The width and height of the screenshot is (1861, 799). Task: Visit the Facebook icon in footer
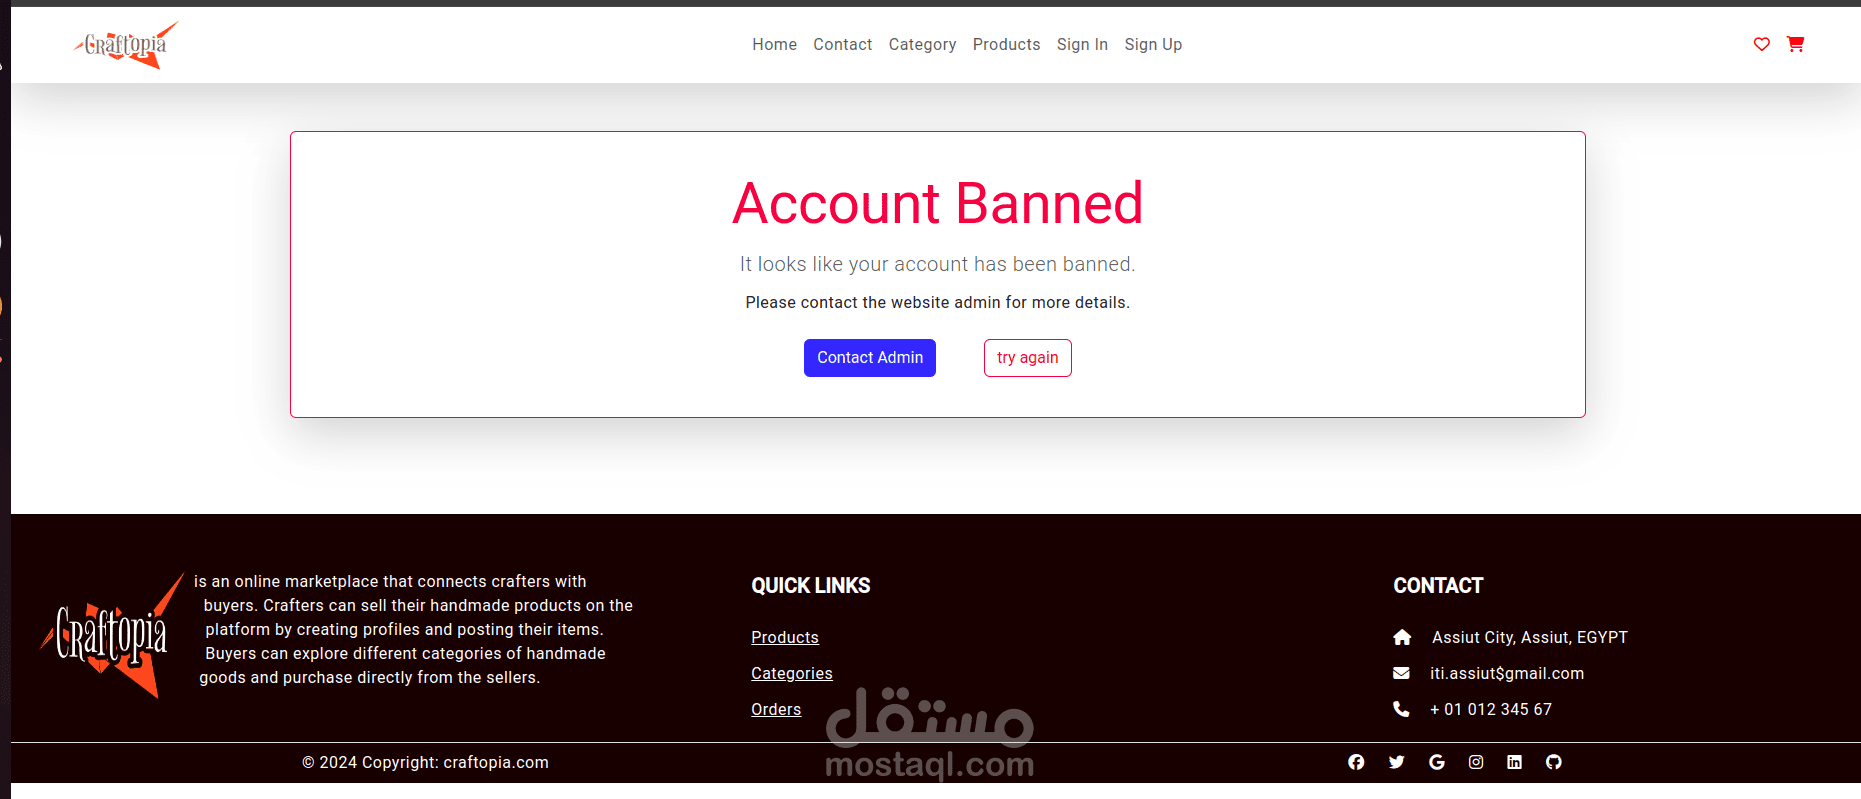tap(1356, 762)
